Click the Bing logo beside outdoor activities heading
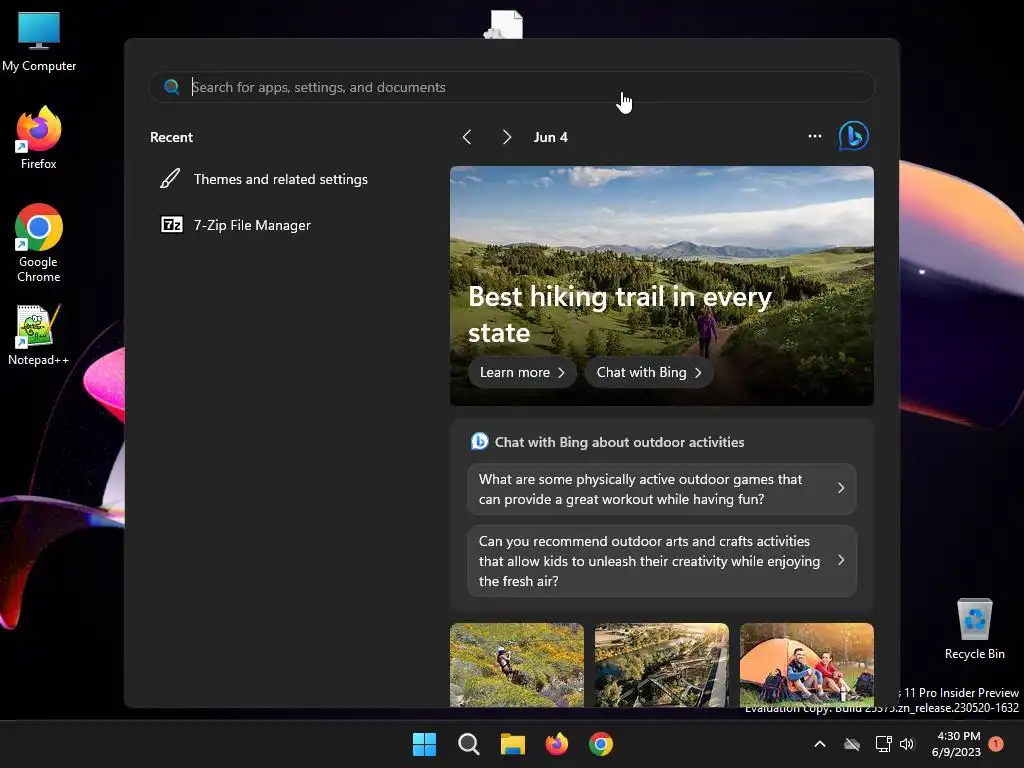This screenshot has height=768, width=1024. [x=479, y=441]
